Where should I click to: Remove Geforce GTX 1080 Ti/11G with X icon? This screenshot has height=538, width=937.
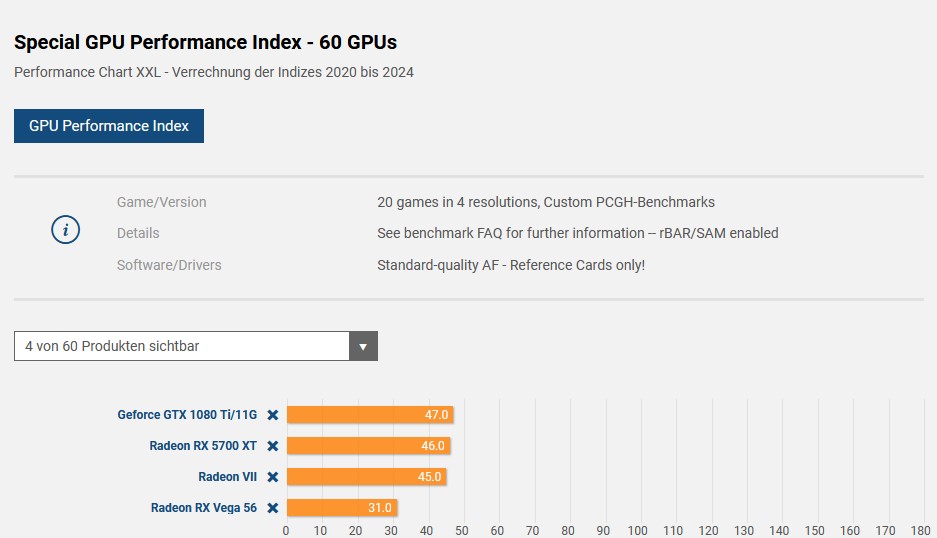pos(272,415)
